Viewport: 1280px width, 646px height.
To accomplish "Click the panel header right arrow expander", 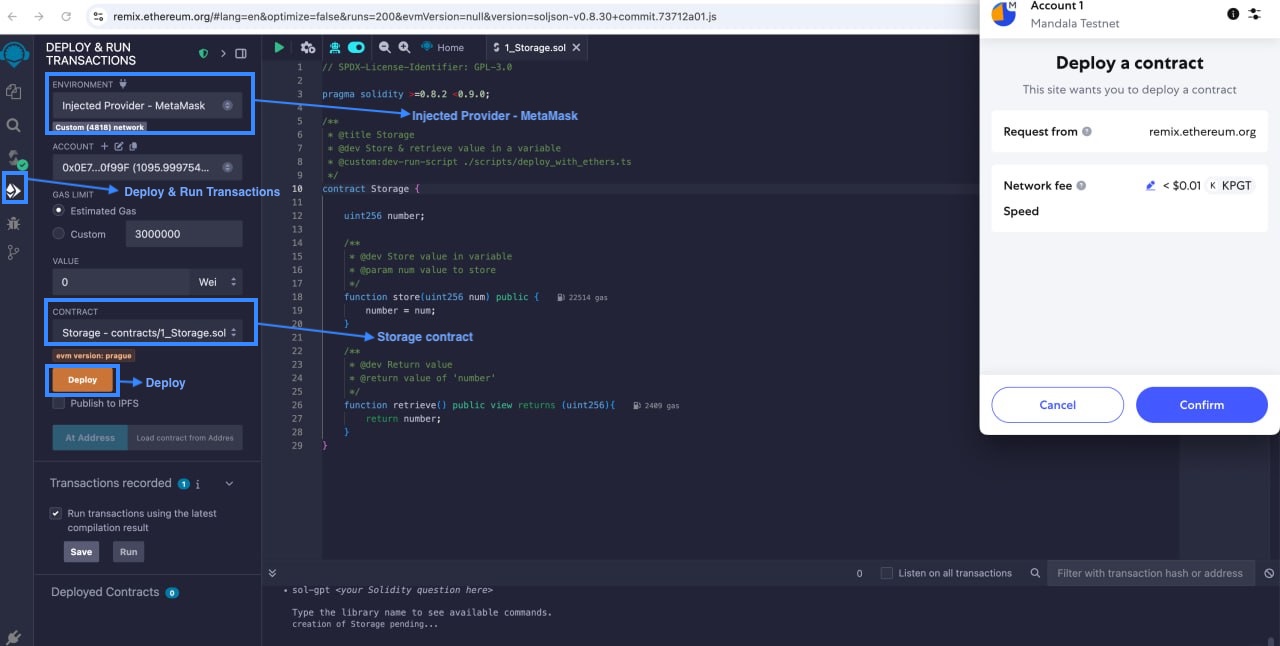I will click(224, 54).
